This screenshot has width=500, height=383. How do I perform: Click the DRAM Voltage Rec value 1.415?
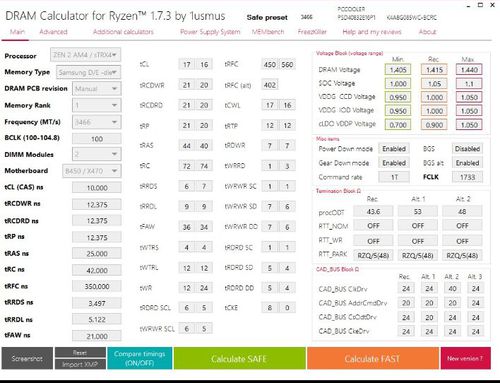(x=434, y=70)
